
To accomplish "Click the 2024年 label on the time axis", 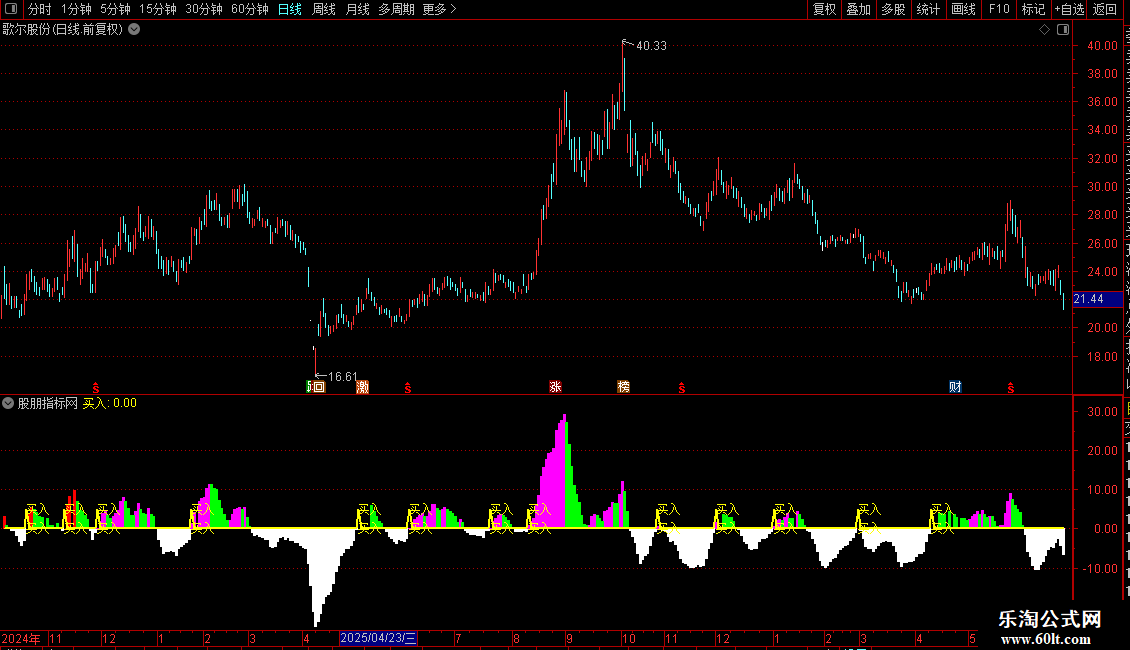I will (21, 639).
